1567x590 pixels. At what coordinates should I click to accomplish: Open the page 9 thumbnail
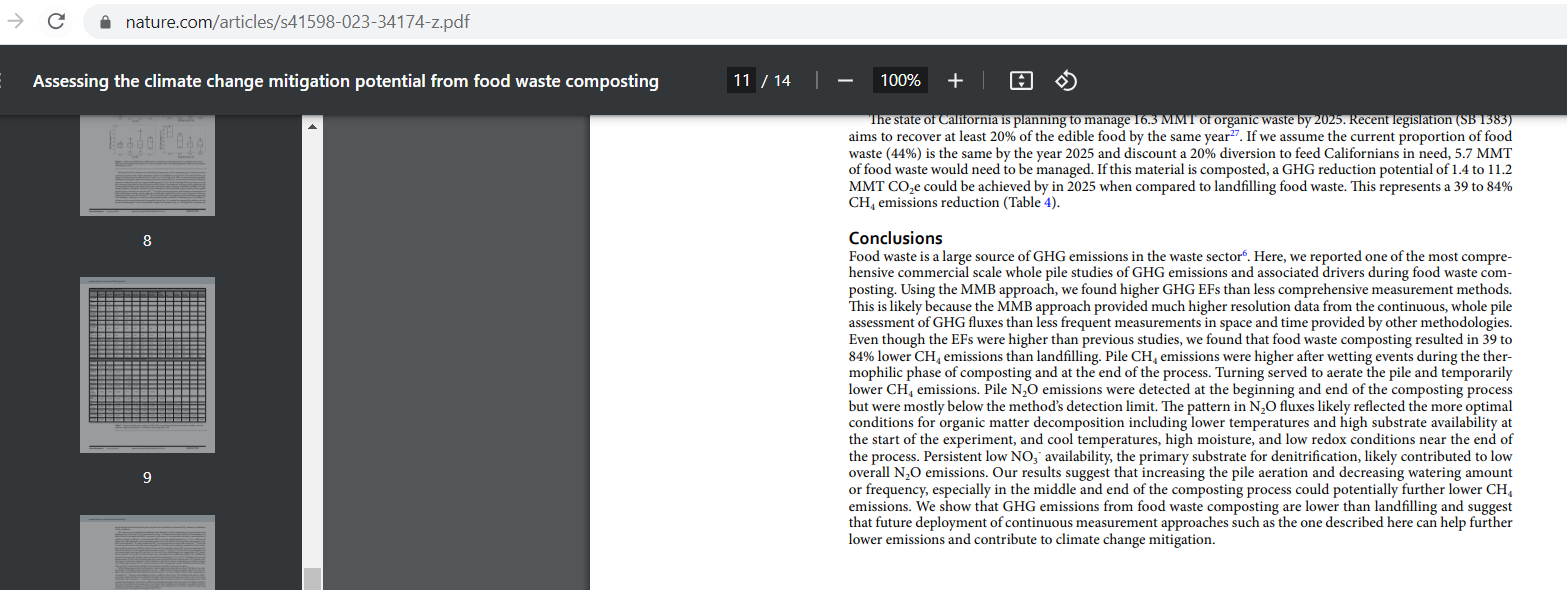pos(147,365)
